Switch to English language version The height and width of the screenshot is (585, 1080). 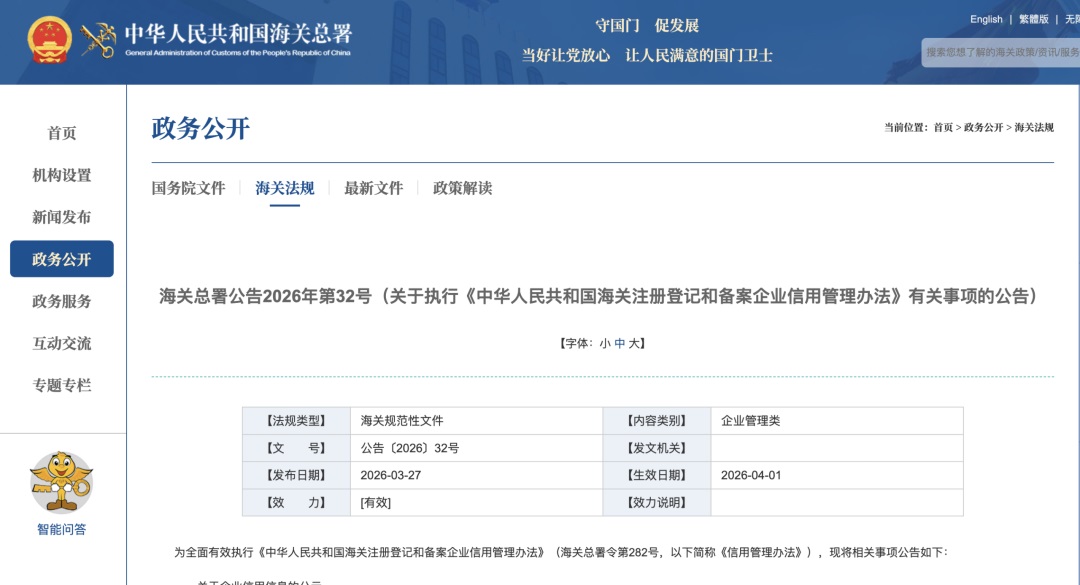985,19
